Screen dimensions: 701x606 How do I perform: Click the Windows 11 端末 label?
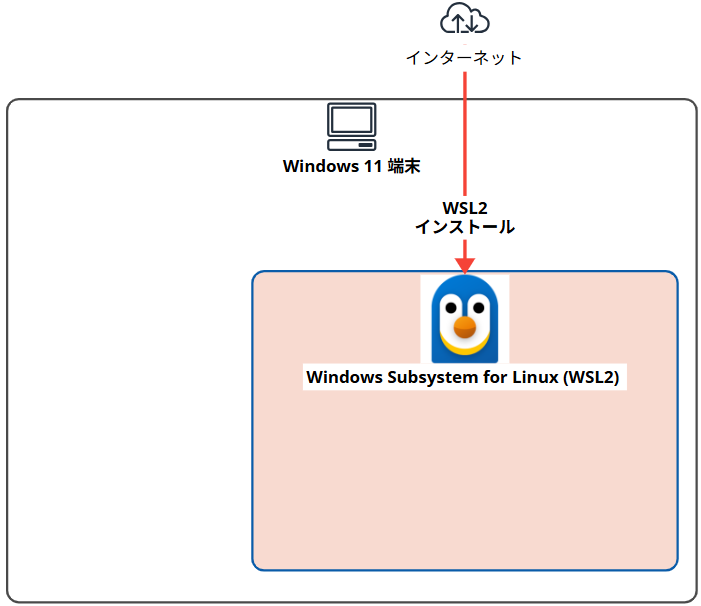[351, 166]
